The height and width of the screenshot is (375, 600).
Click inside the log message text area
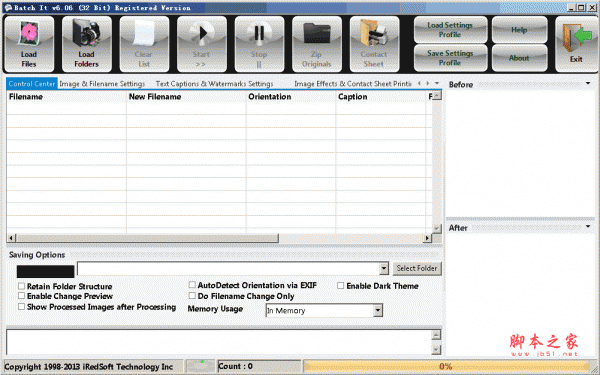coord(219,342)
